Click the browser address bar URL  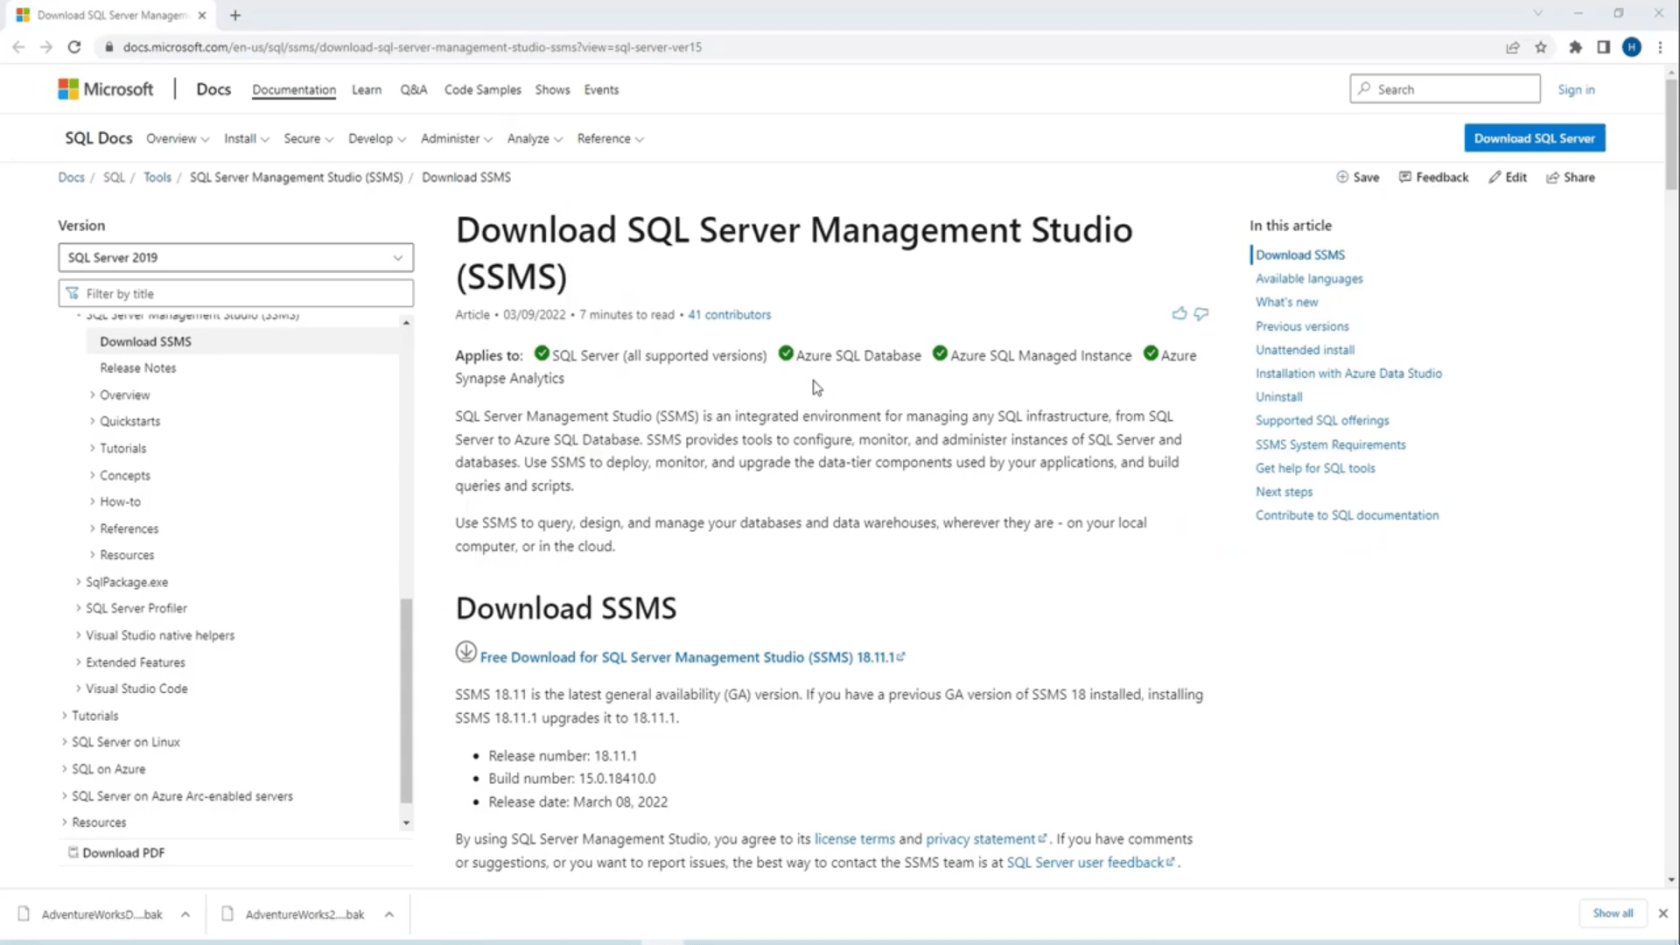pyautogui.click(x=413, y=47)
